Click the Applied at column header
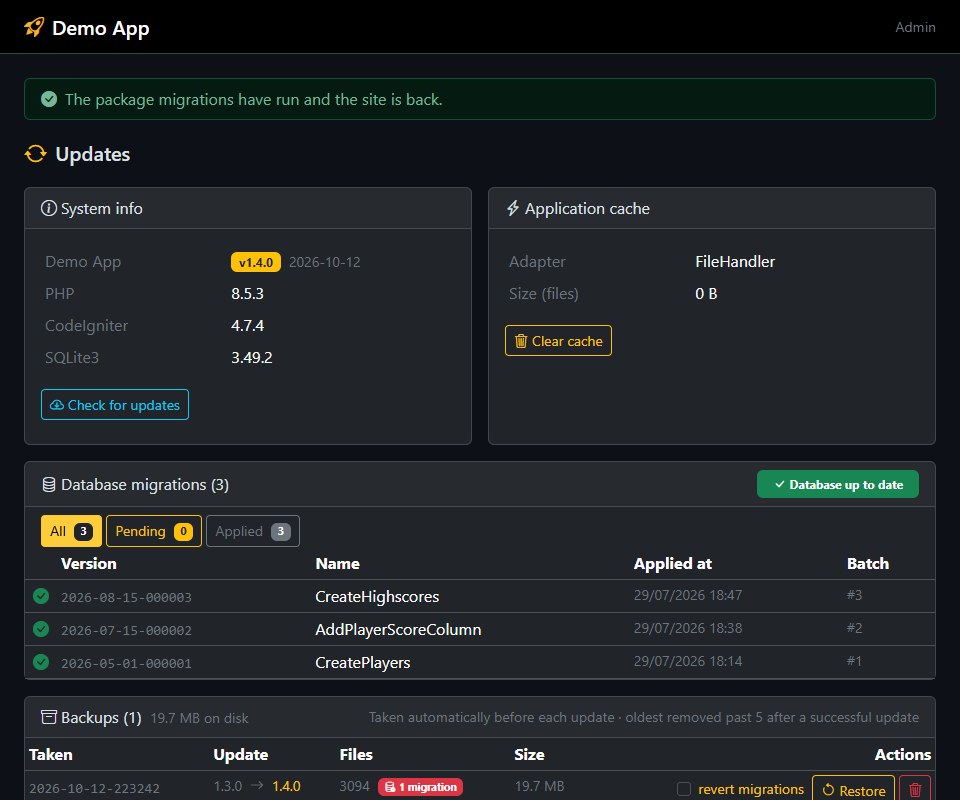This screenshot has width=960, height=800. (672, 563)
